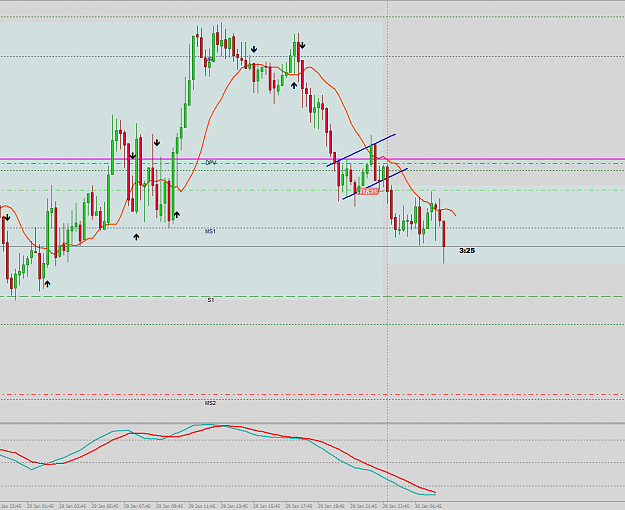The width and height of the screenshot is (625, 510).
Task: Click the 29 Jan 23:45 time axis label
Action: [396, 506]
